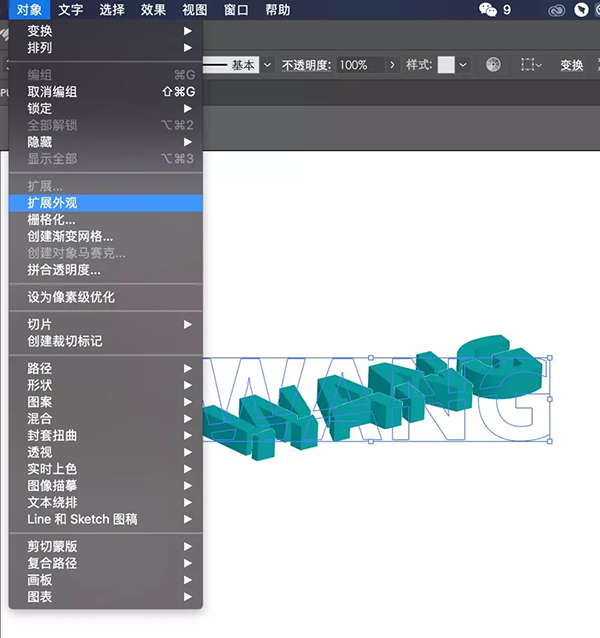Choose 创建裁切标记 menu item
Image resolution: width=600 pixels, height=638 pixels.
(x=105, y=341)
